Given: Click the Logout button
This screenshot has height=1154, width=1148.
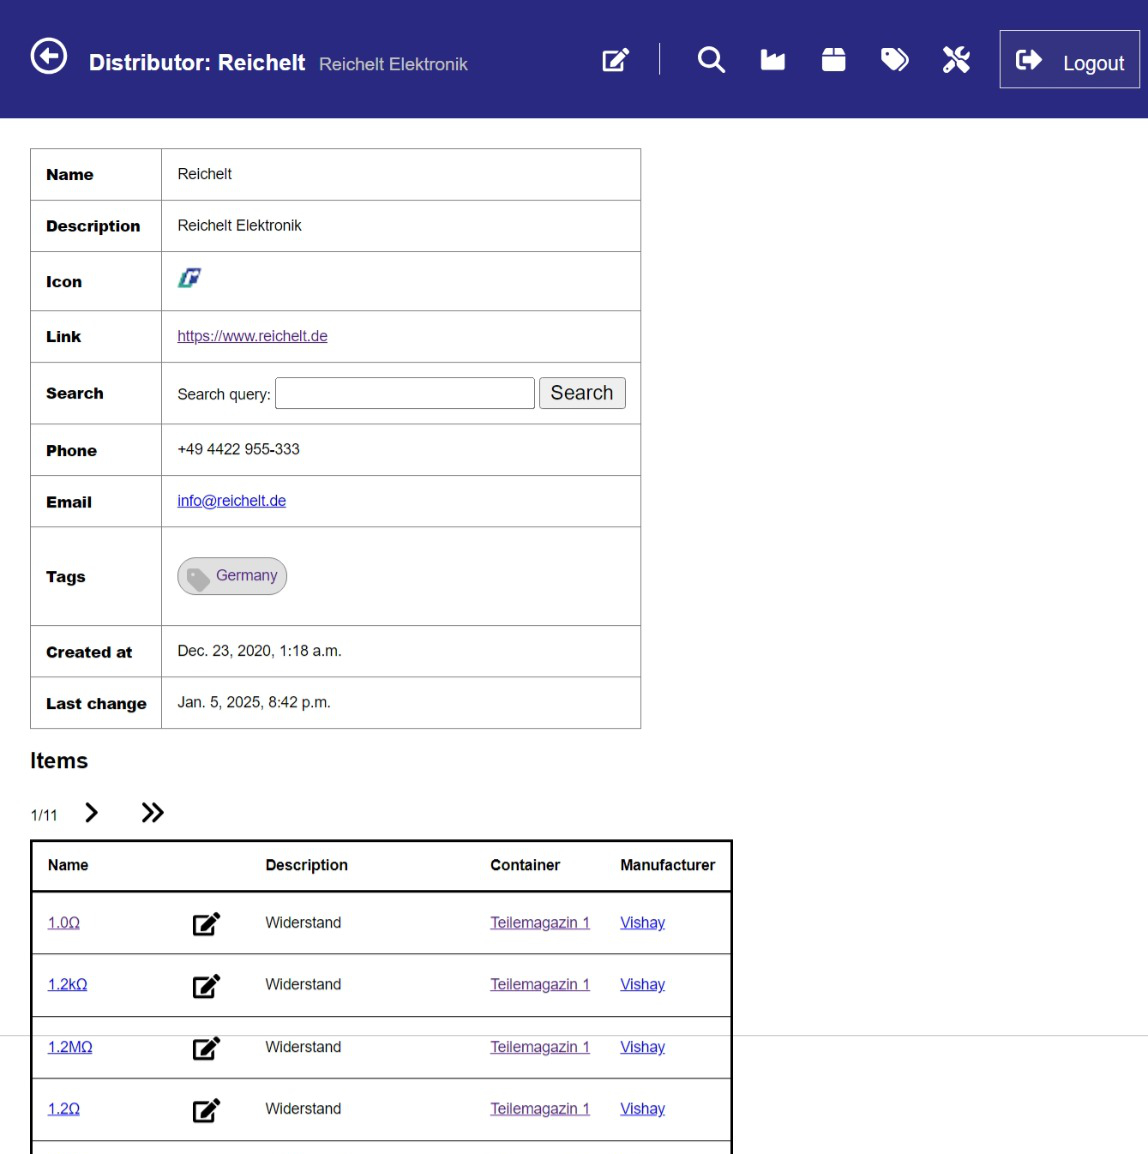Looking at the screenshot, I should click(1069, 60).
